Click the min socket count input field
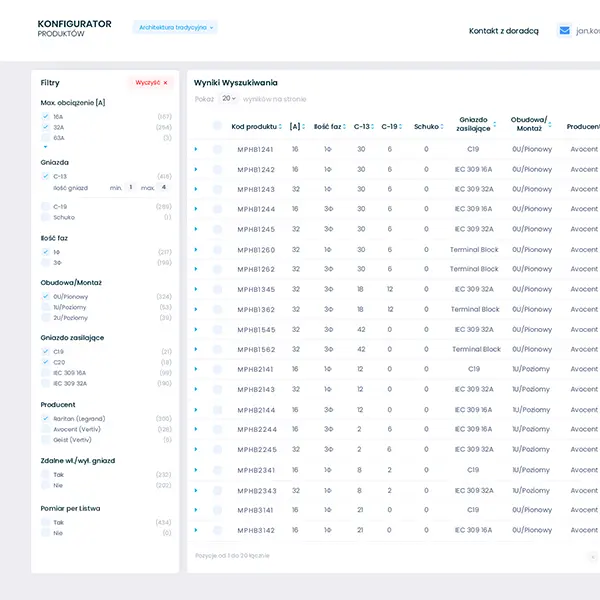 pos(130,187)
